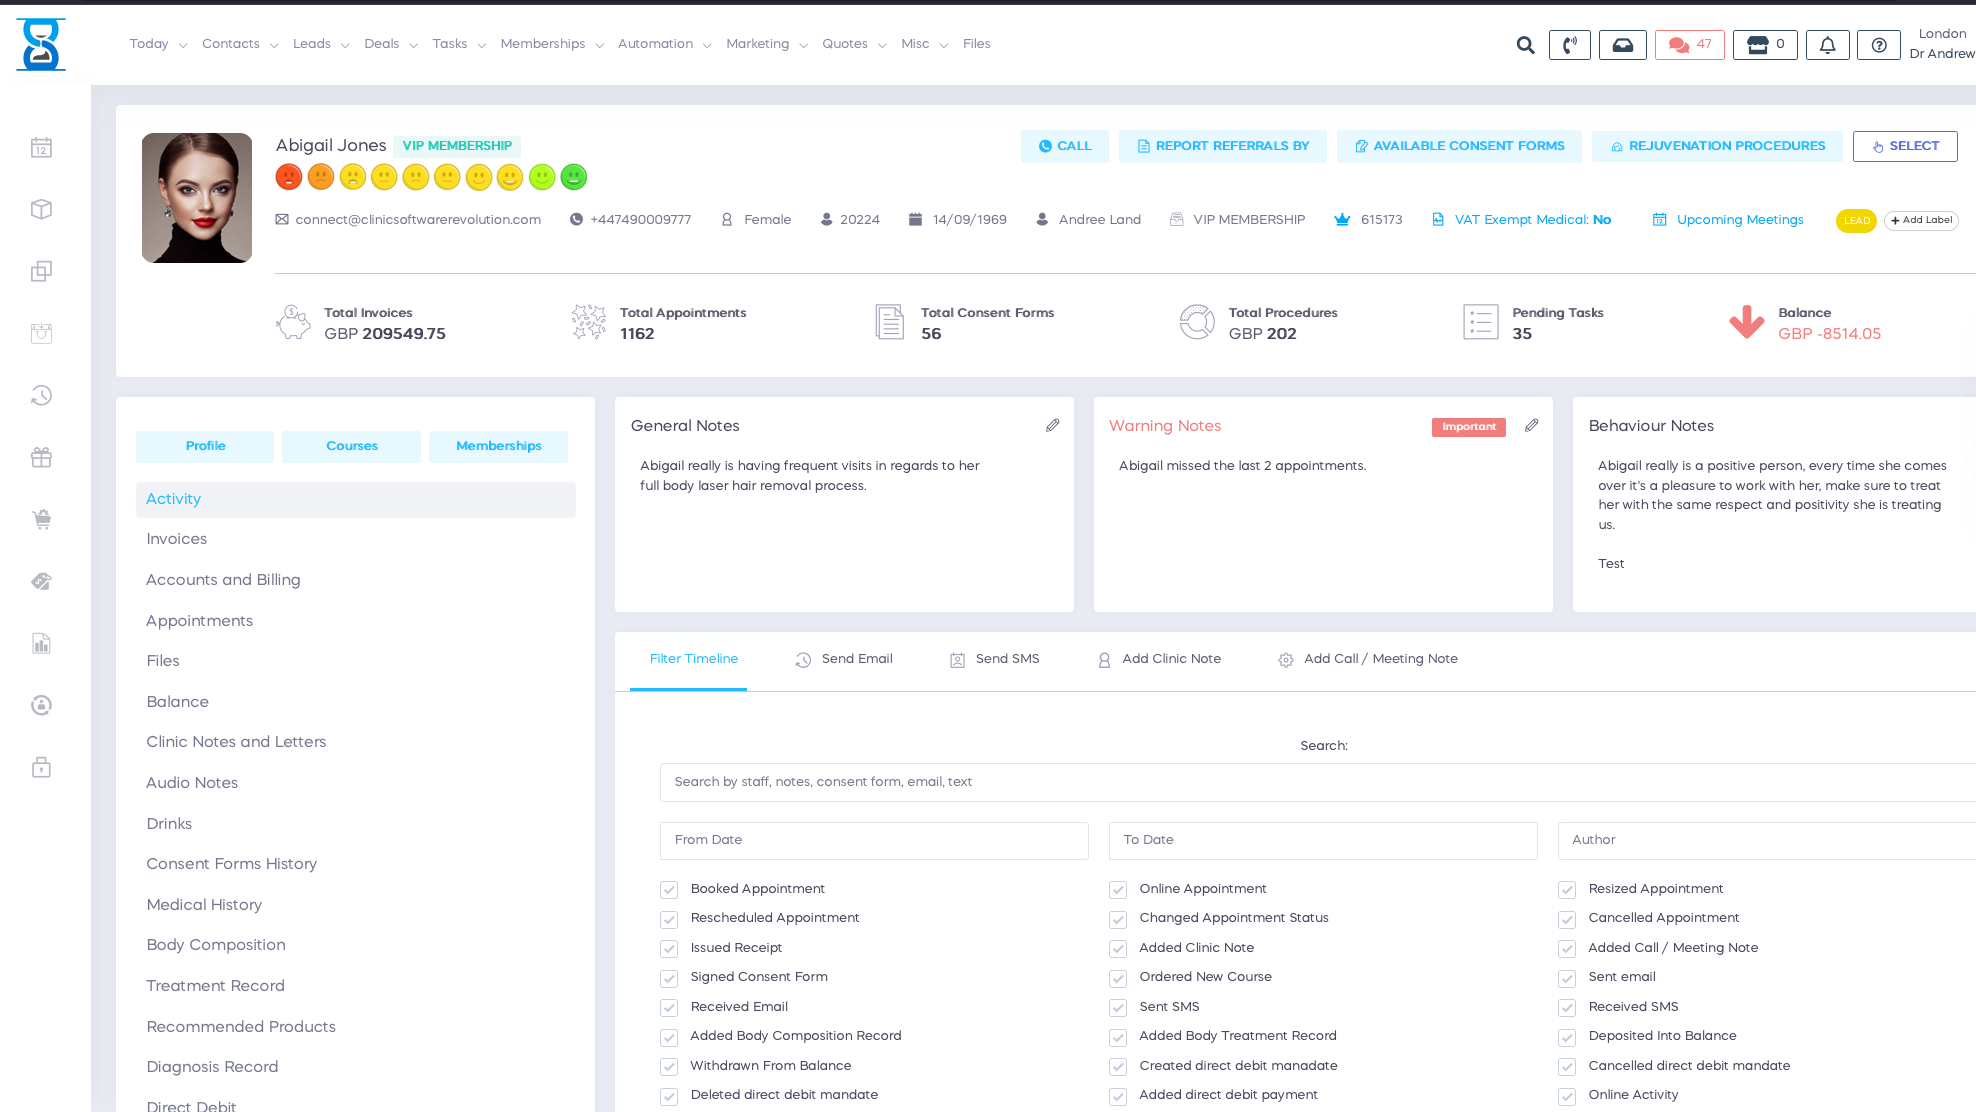
Task: Open calendar icon in left sidebar
Action: coord(41,148)
